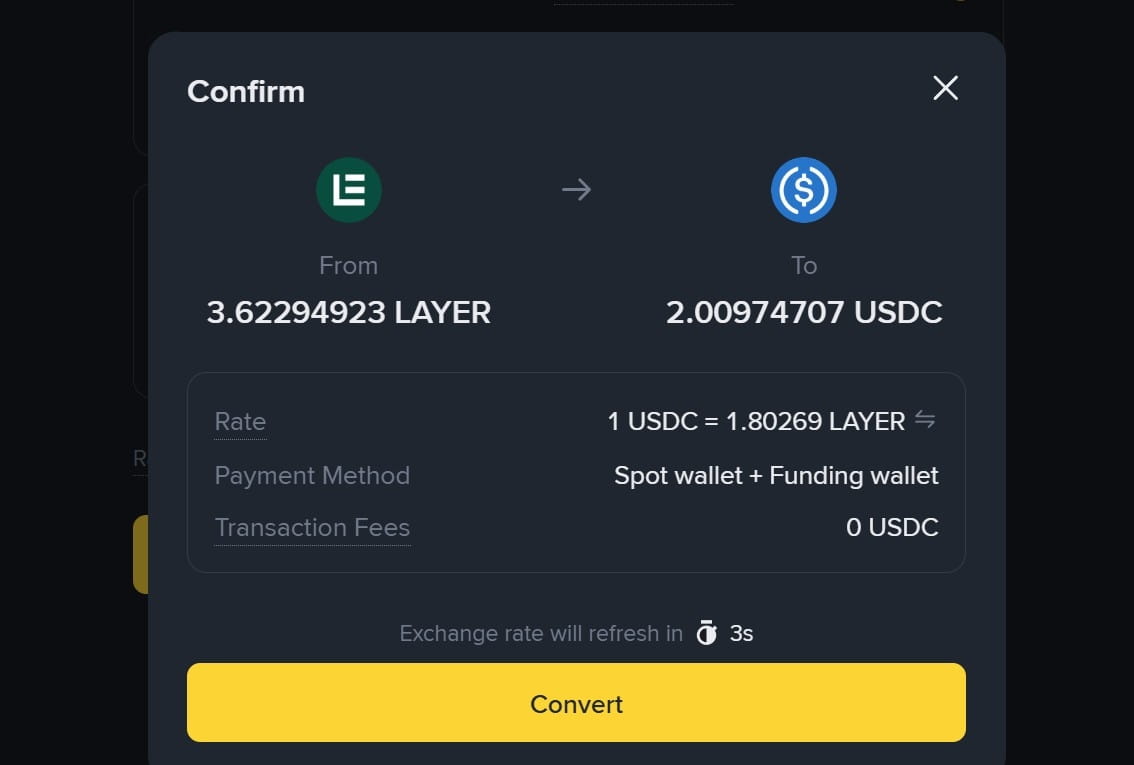Screen dimensions: 1134x765
Task: Click the underlined Transaction Fees label
Action: [312, 528]
